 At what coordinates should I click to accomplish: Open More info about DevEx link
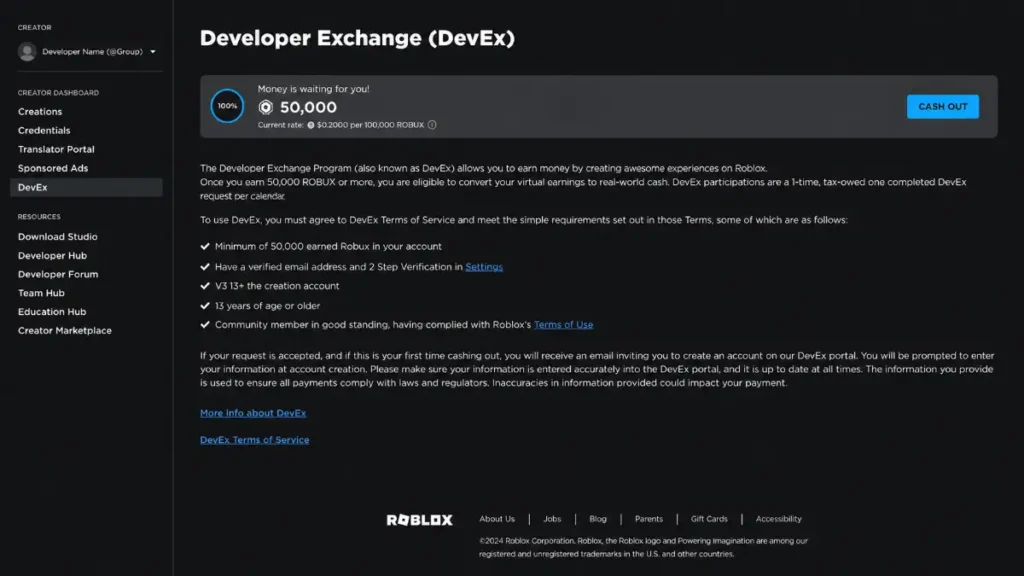pos(253,413)
